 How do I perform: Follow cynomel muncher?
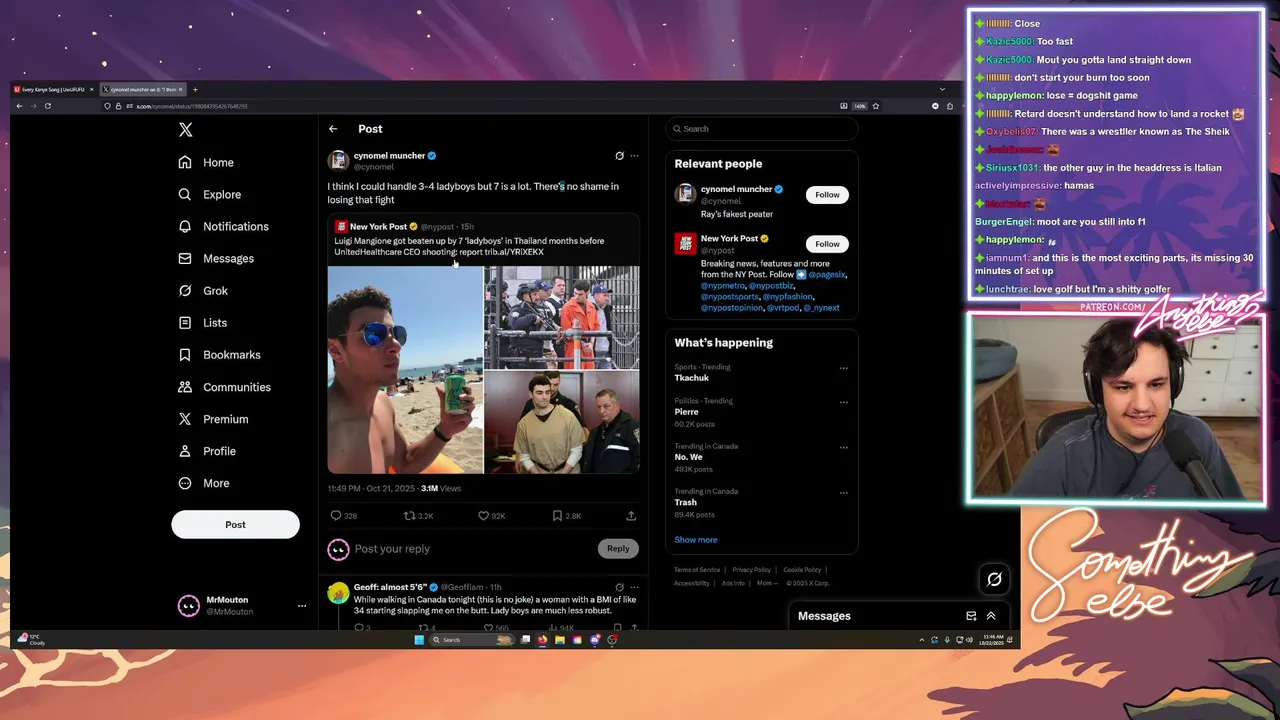pyautogui.click(x=827, y=195)
